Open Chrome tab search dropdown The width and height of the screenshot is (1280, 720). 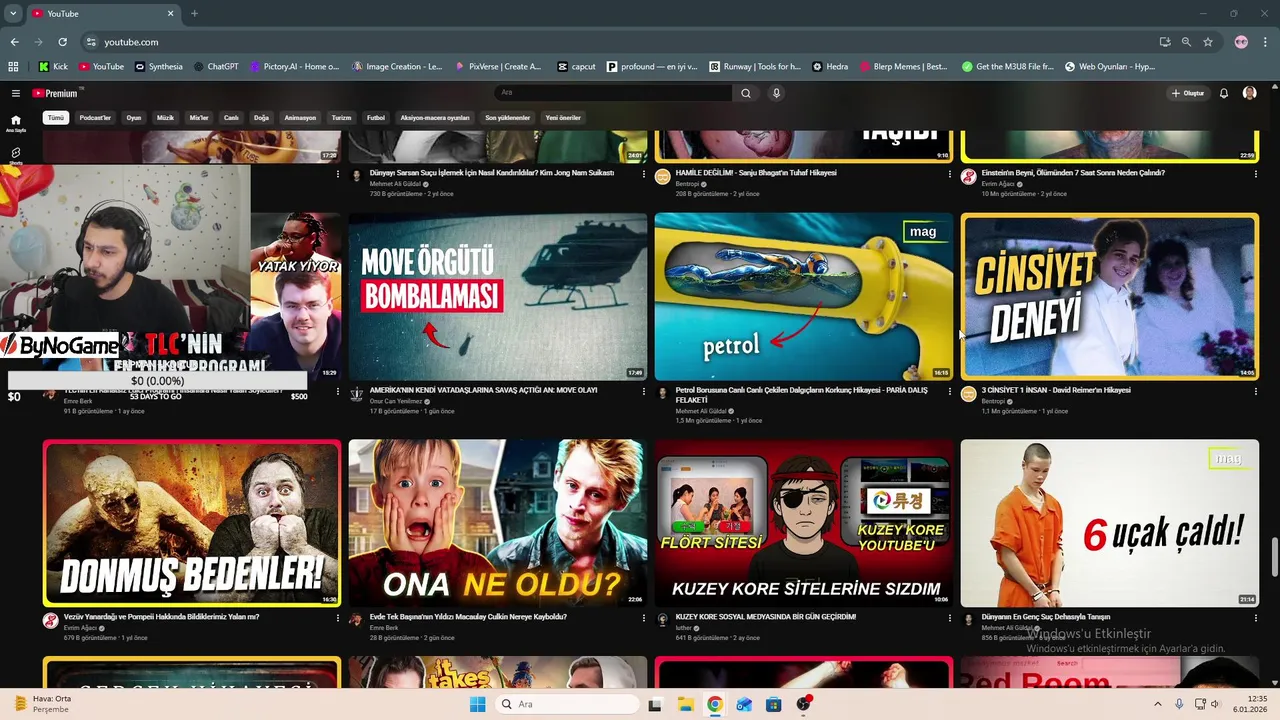pyautogui.click(x=13, y=13)
